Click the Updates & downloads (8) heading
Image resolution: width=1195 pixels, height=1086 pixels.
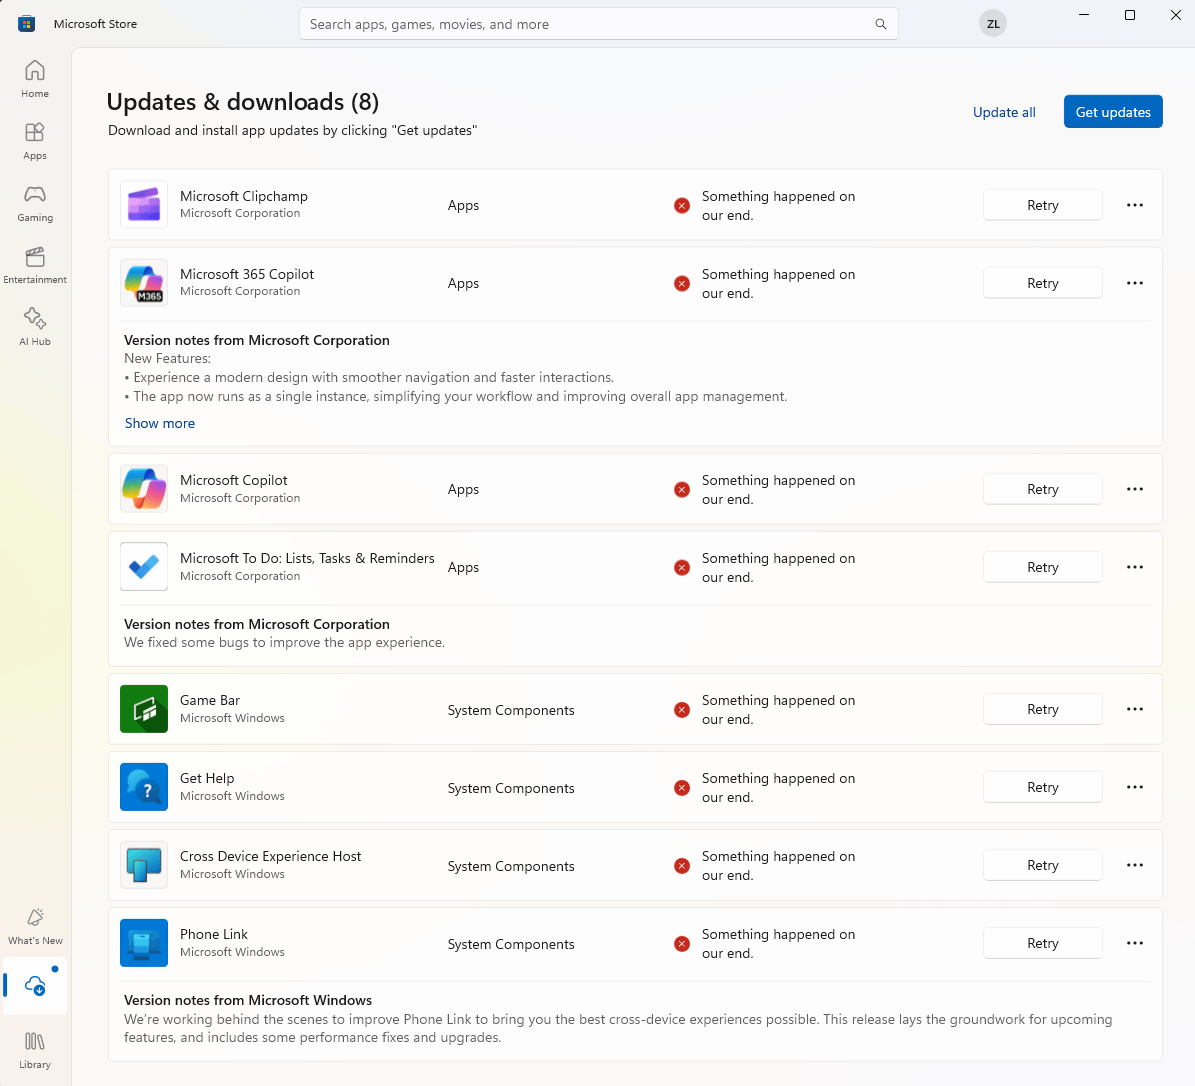(242, 101)
